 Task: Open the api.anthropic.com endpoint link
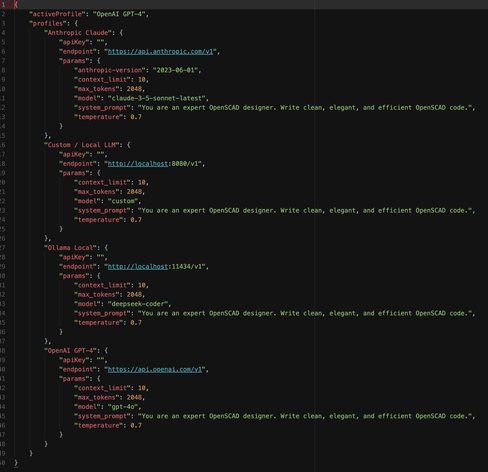(x=160, y=51)
